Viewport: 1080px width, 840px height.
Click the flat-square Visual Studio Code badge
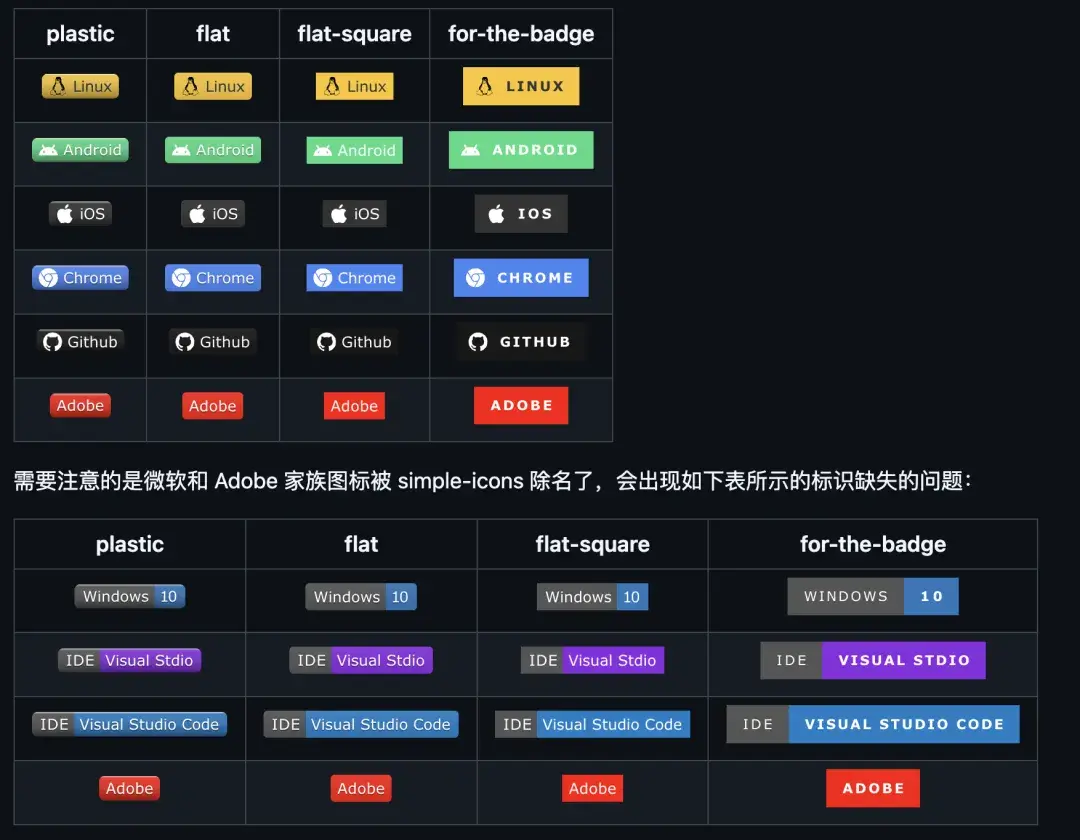click(x=592, y=724)
